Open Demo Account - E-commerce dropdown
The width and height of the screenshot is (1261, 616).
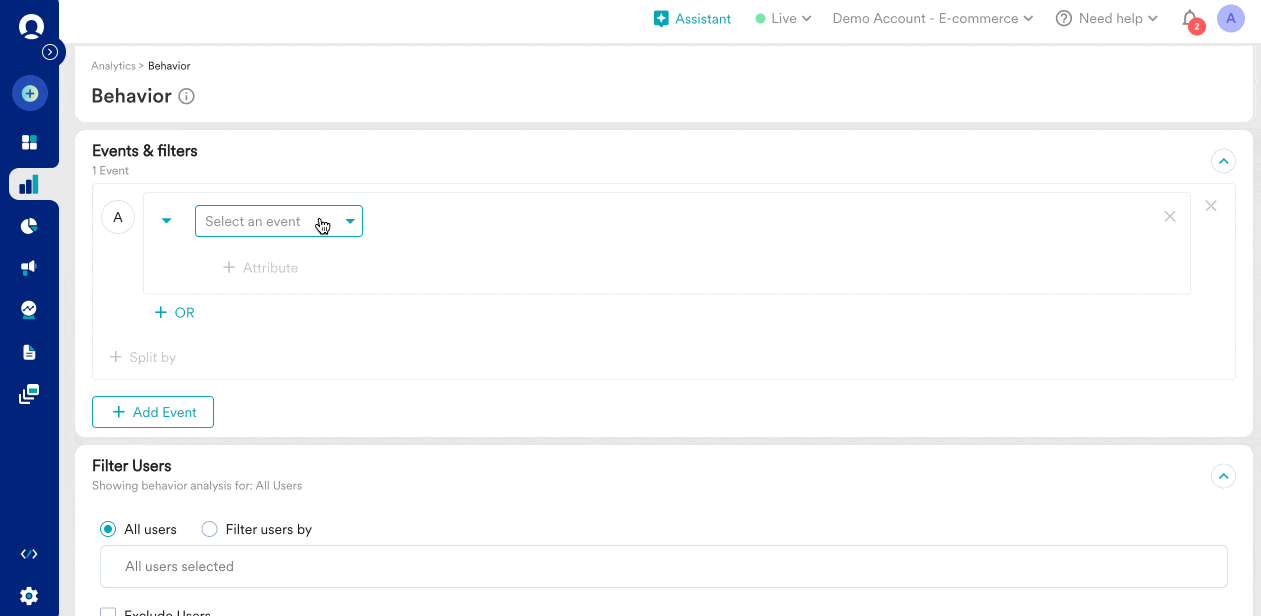pos(932,18)
